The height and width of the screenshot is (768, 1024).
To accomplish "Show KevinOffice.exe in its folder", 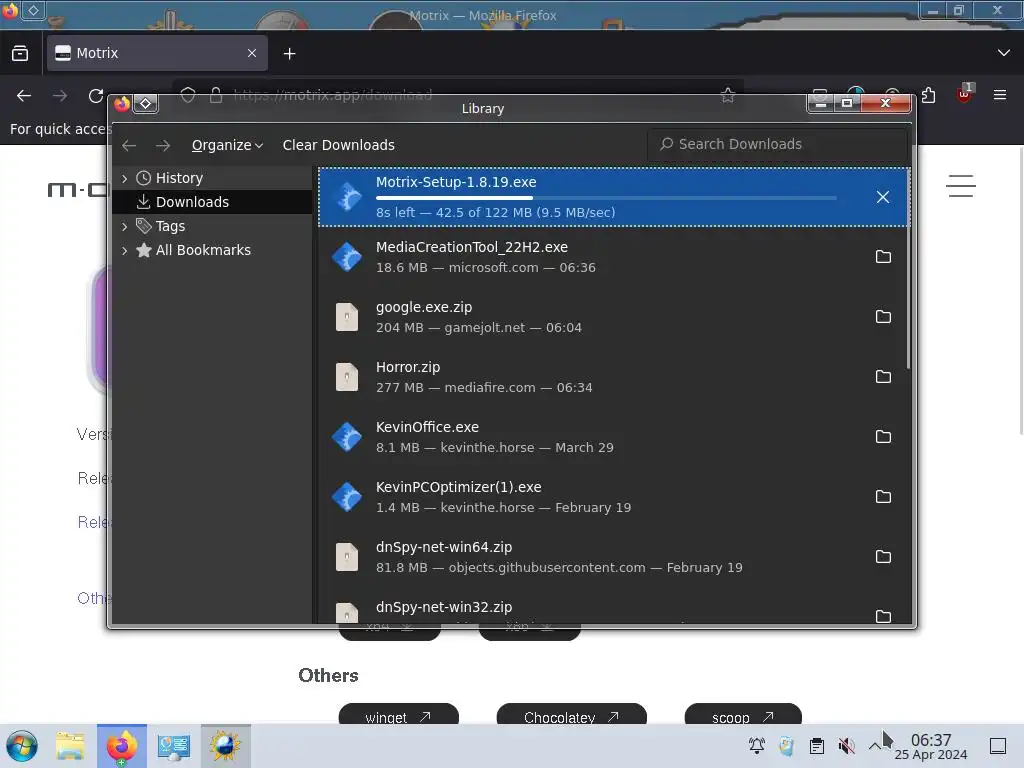I will tap(883, 437).
